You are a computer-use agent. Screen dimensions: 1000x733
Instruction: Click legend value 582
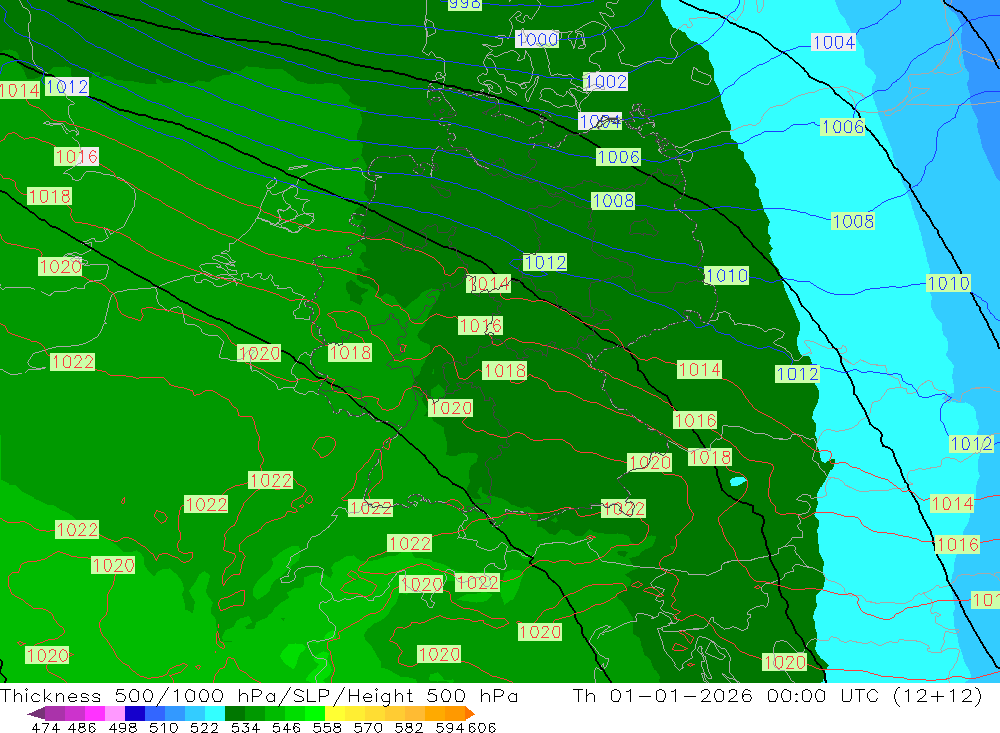tap(409, 727)
